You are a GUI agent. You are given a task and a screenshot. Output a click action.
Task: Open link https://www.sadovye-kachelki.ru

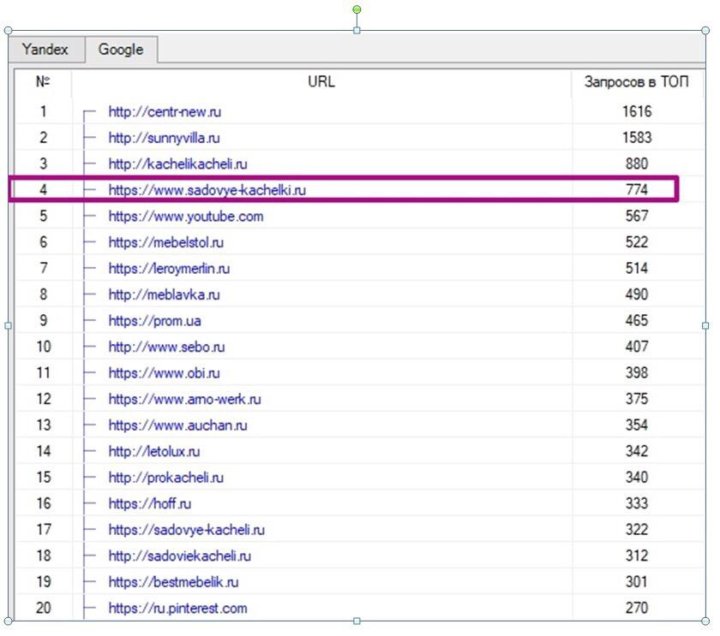tap(207, 190)
